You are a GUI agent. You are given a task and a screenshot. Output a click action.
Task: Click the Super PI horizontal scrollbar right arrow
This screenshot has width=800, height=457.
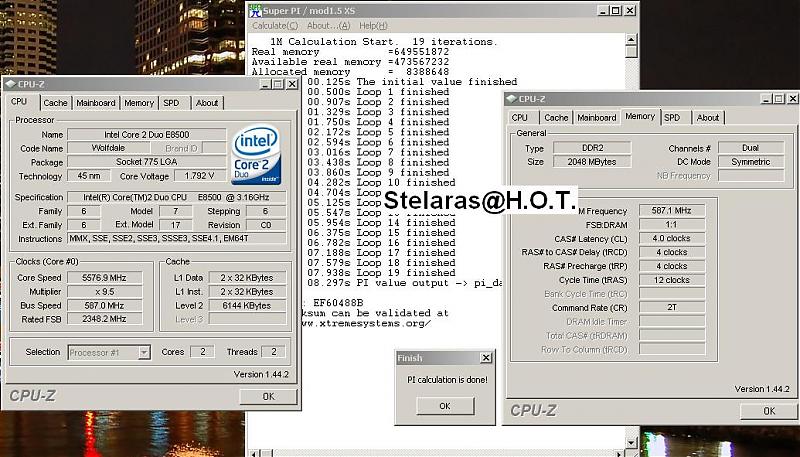click(x=619, y=453)
